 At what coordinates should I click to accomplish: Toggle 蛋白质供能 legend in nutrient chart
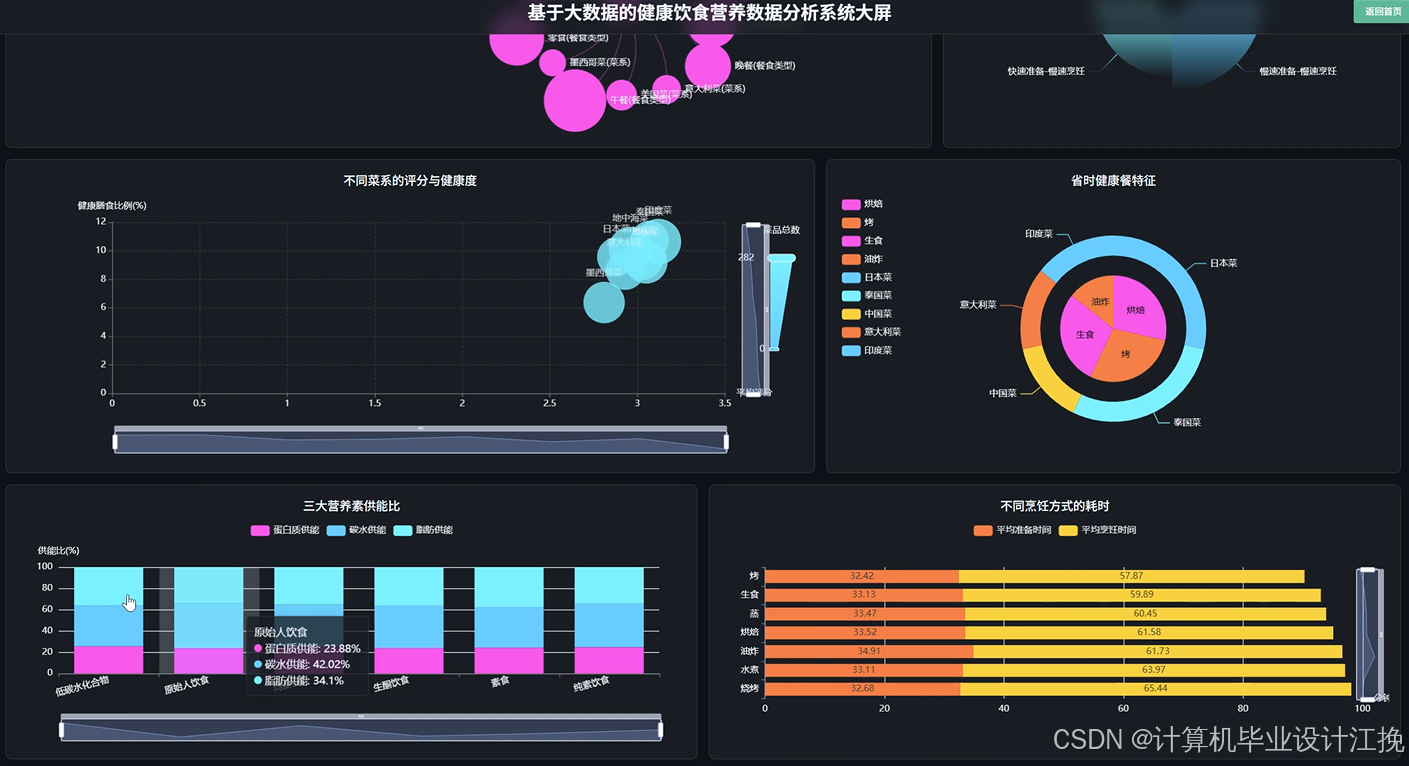pos(285,530)
